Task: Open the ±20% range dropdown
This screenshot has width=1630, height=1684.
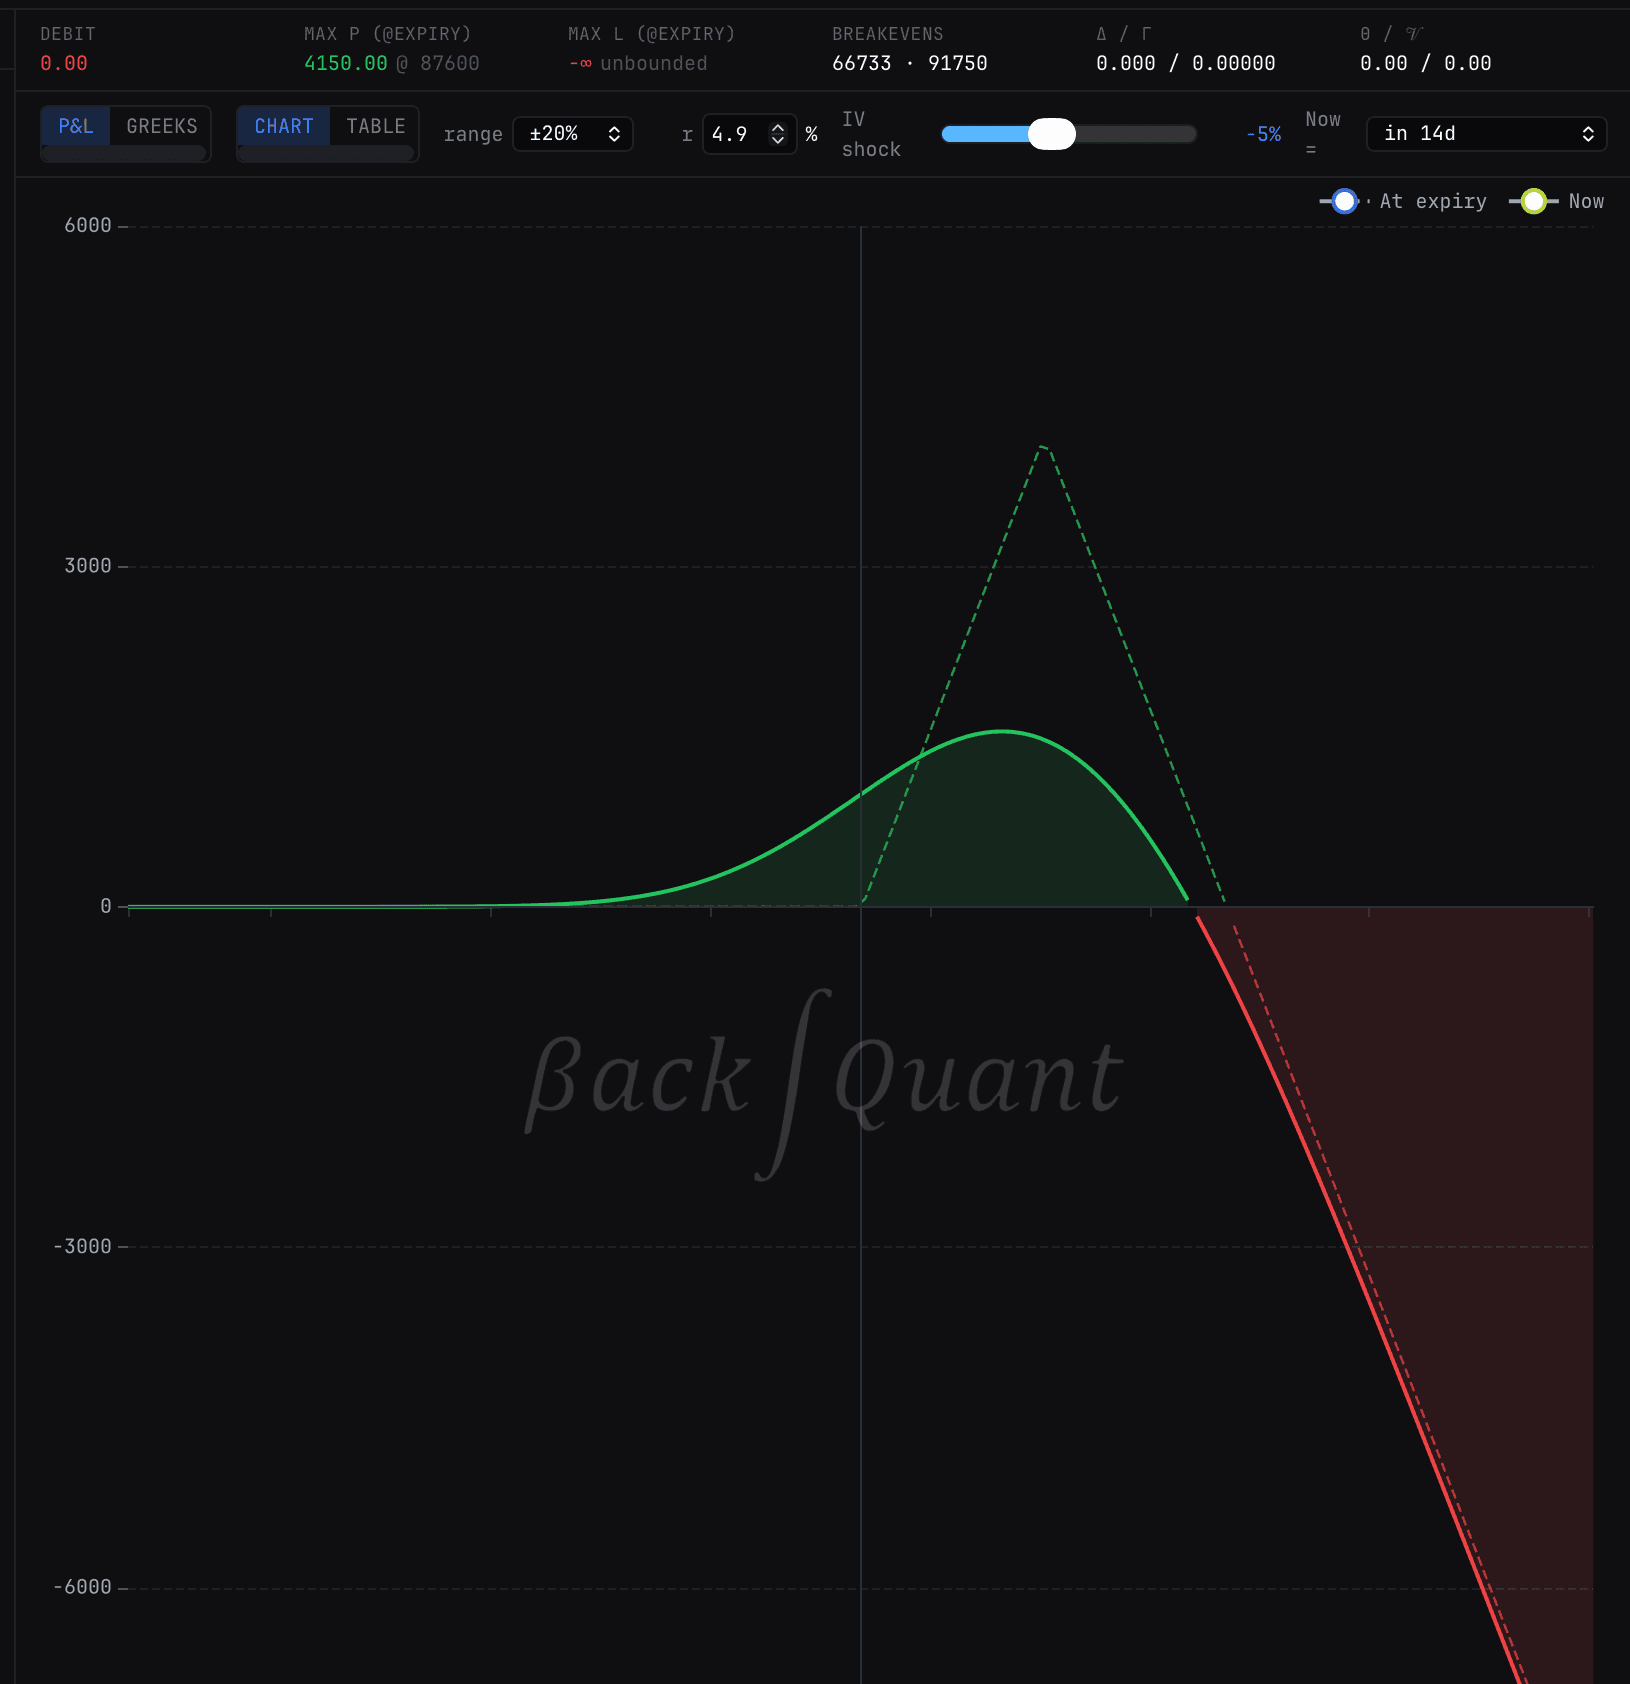Action: tap(573, 134)
